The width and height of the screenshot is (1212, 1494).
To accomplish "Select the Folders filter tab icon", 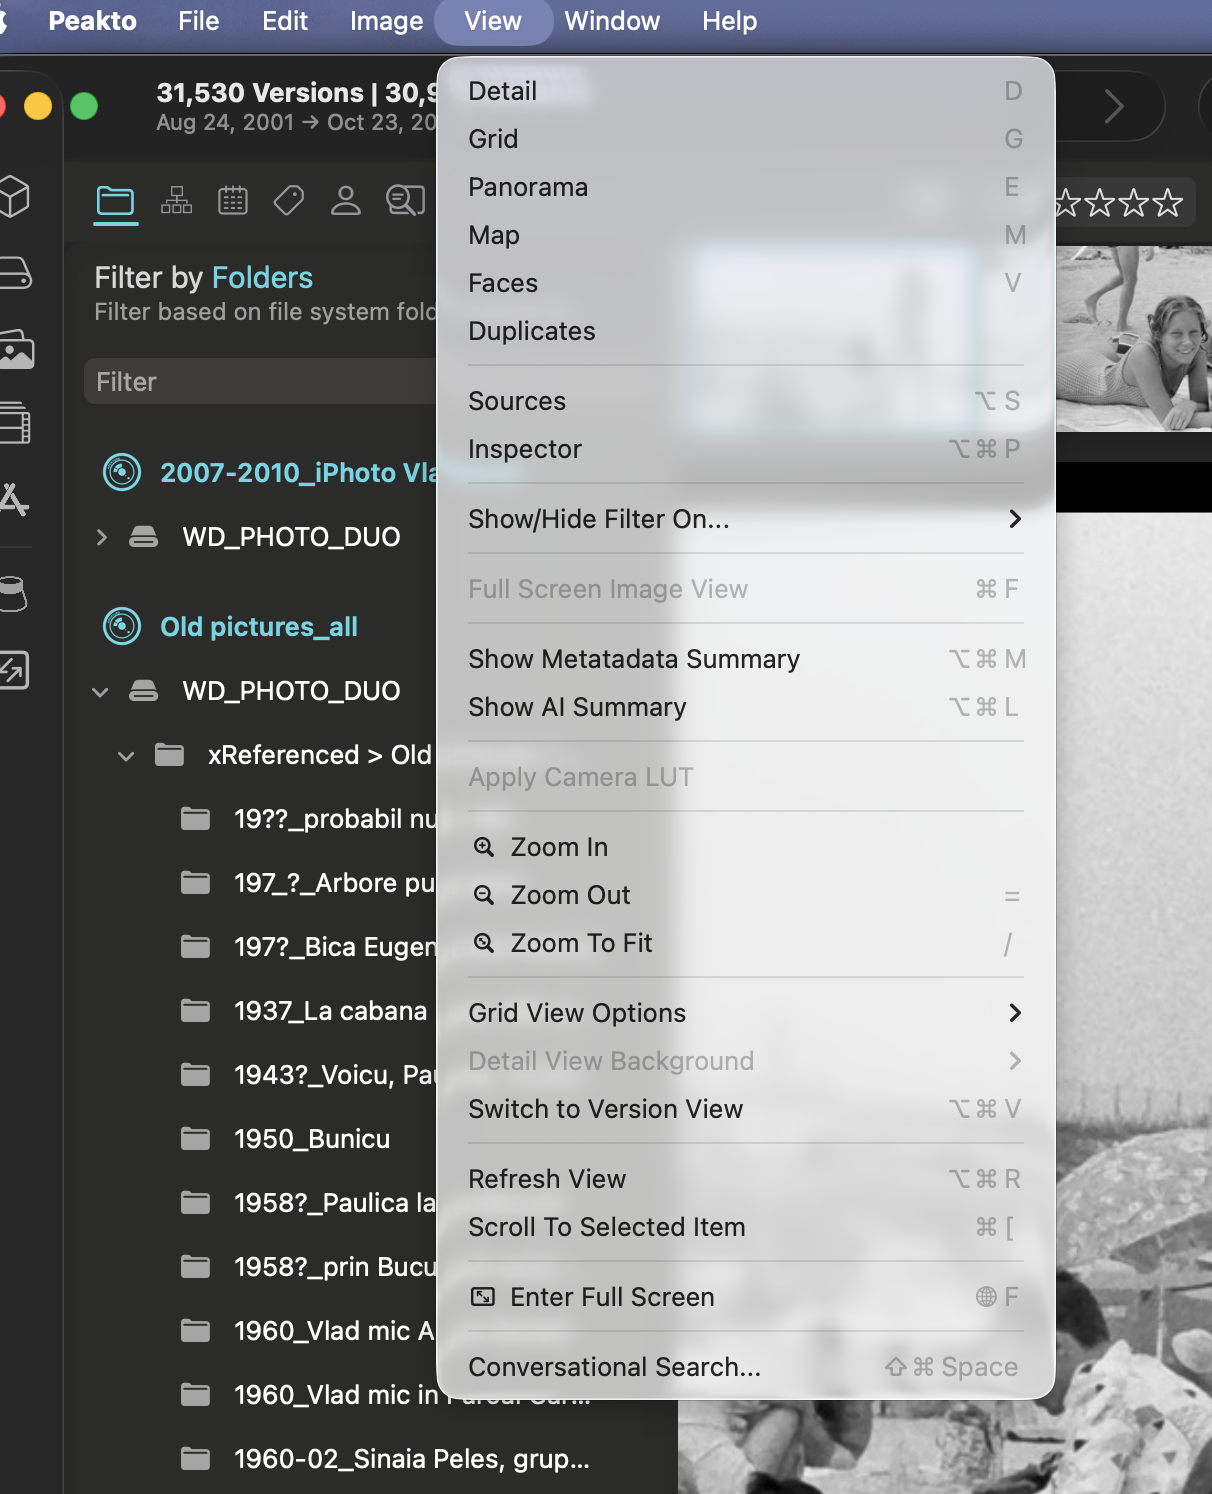I will click(x=115, y=202).
